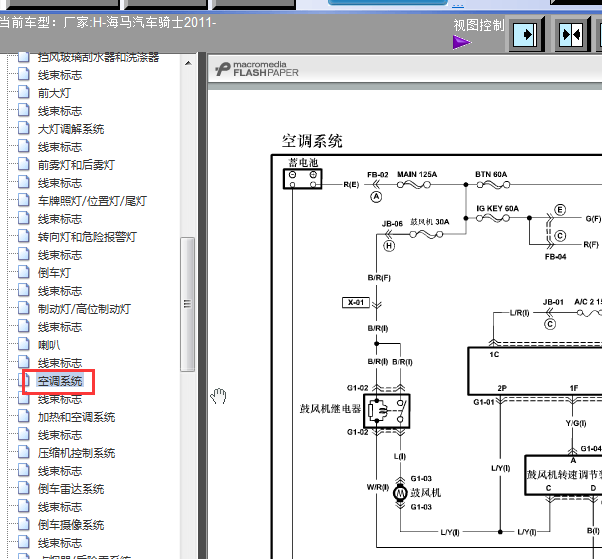Screen dimensions: 602x559
Task: Click the 蓄电池 battery symbol
Action: [303, 179]
